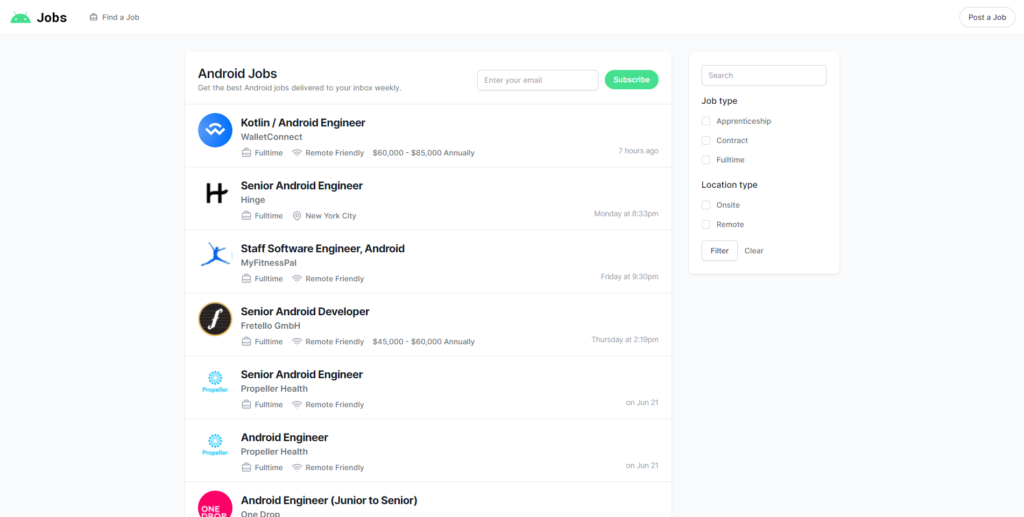The width and height of the screenshot is (1024, 517).
Task: Check the Fulltime filter checkbox
Action: [706, 160]
